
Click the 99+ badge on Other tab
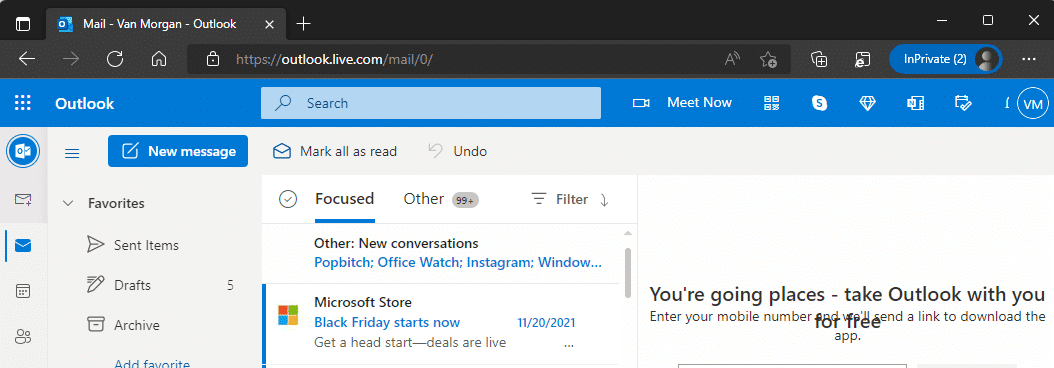coord(465,200)
